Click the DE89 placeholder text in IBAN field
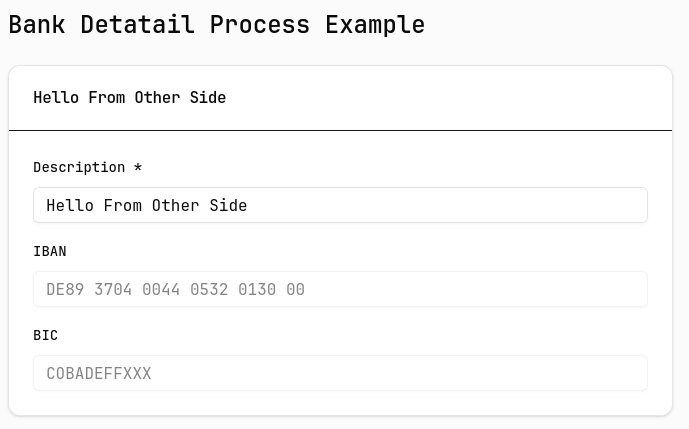689x429 pixels. point(65,290)
